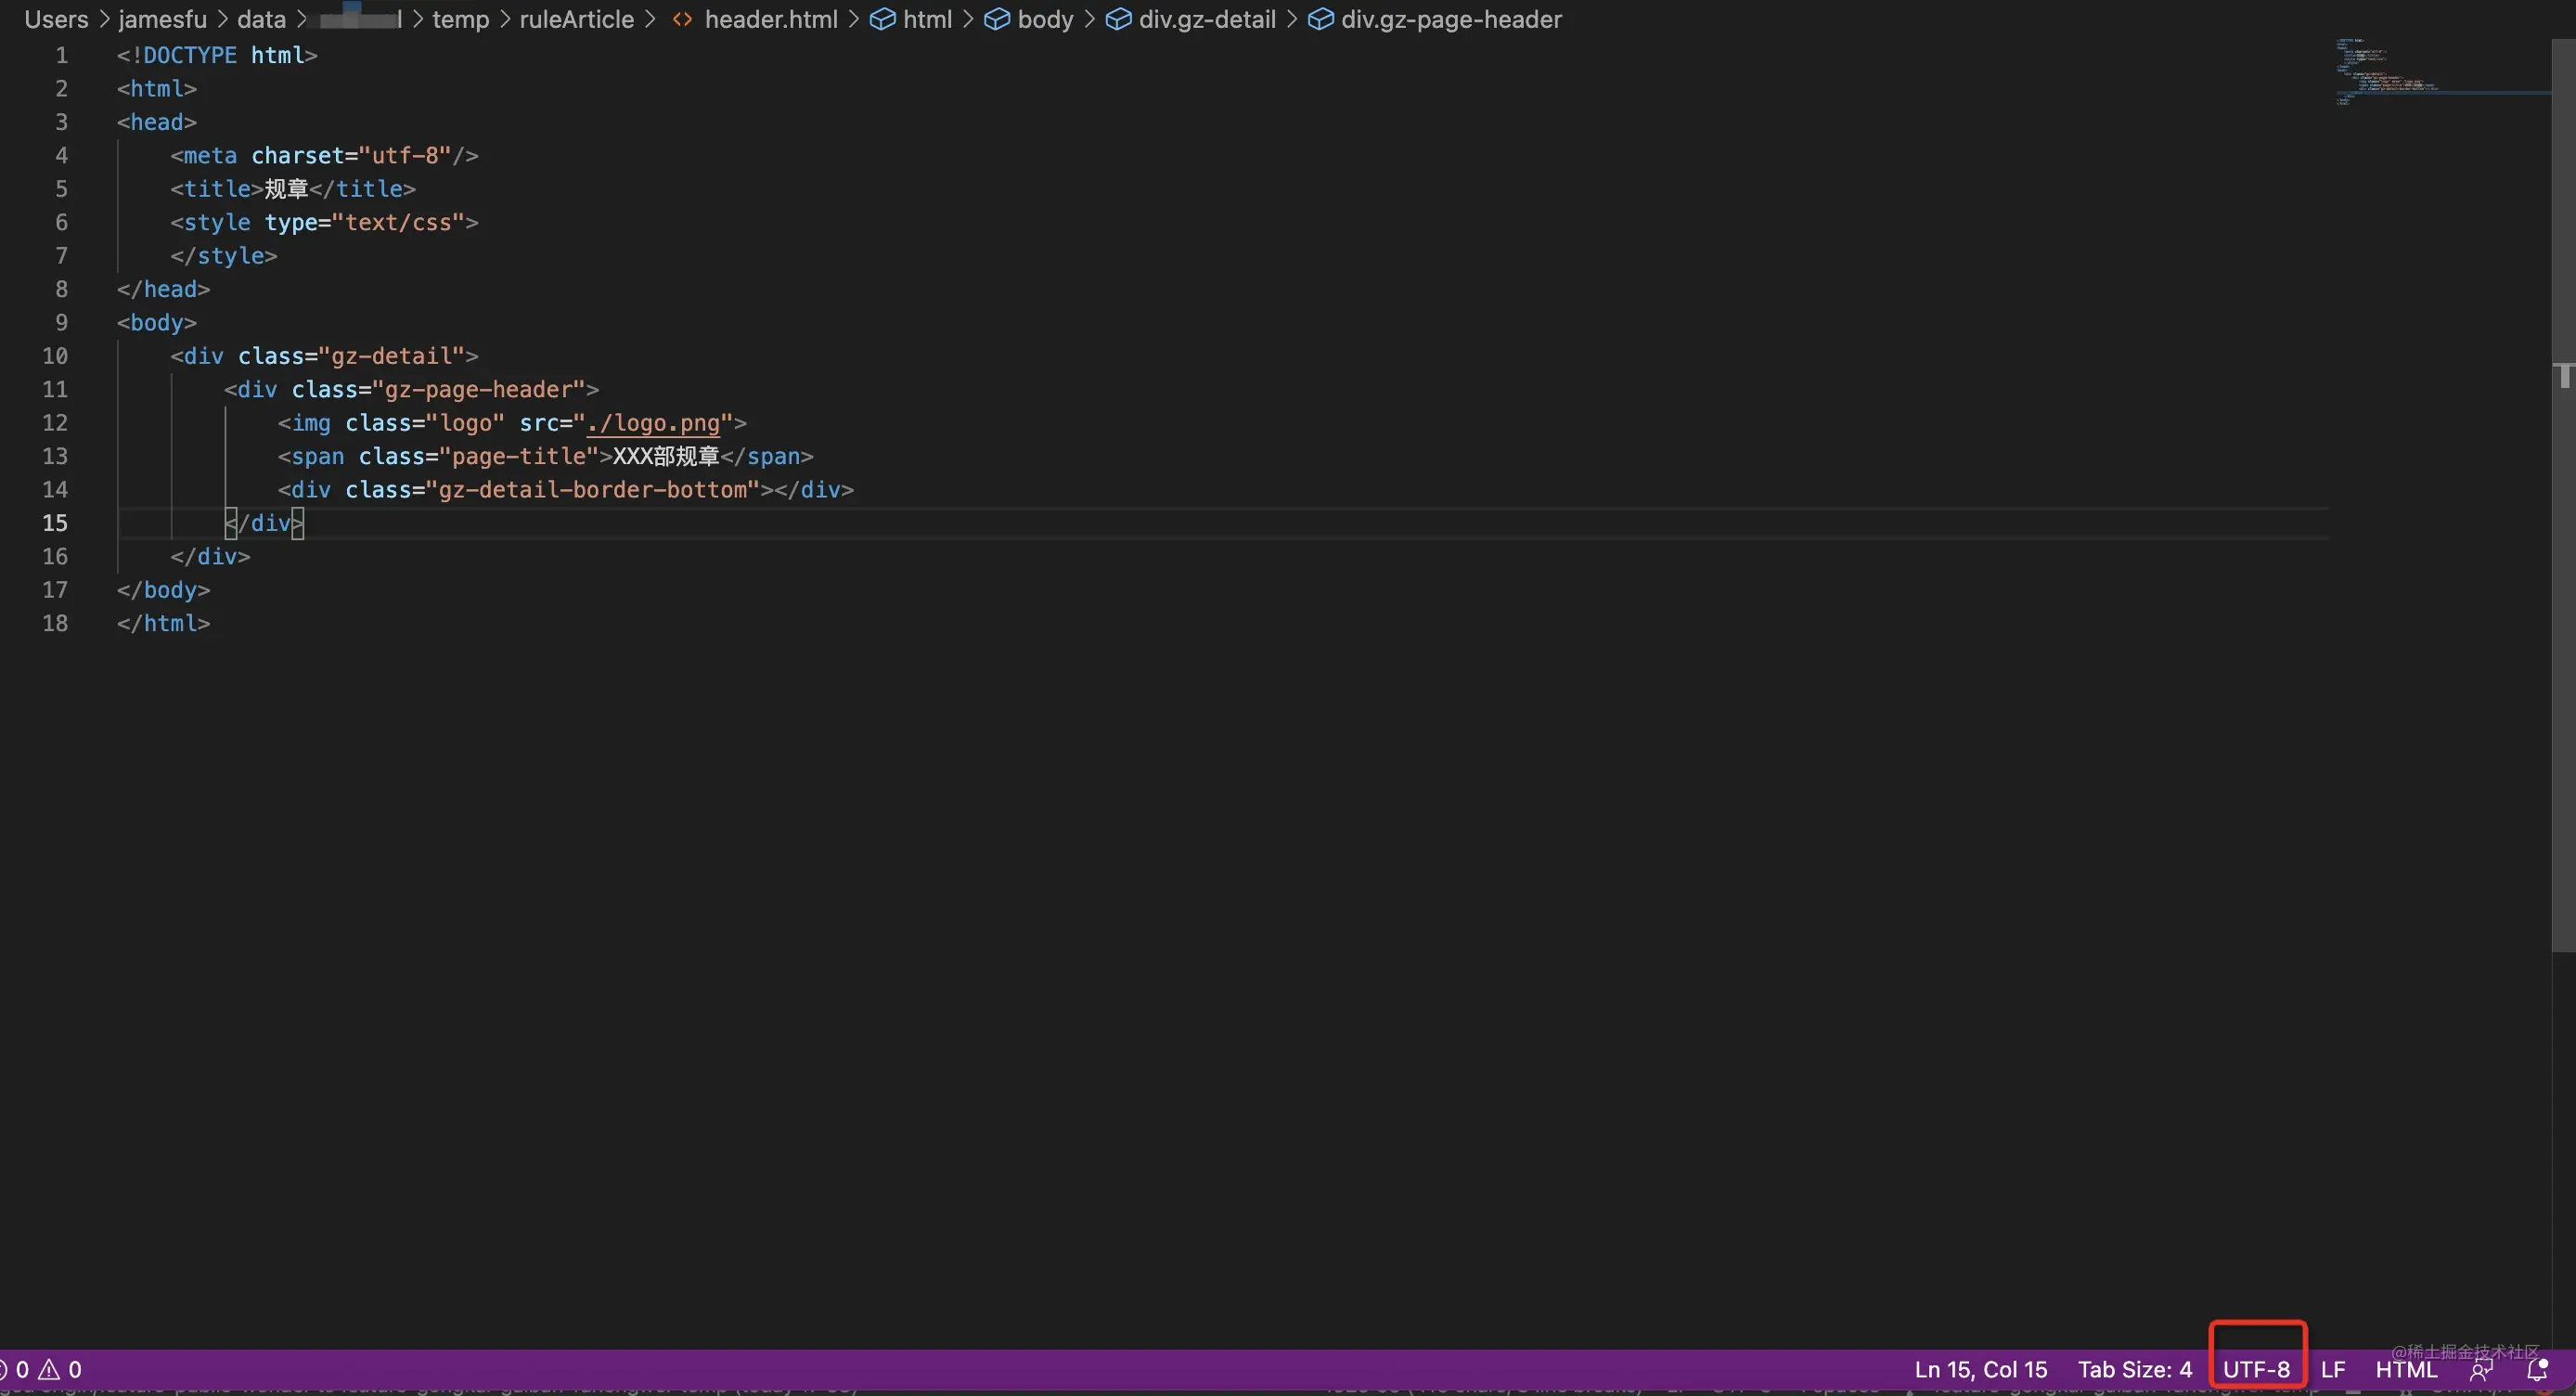
Task: Click Ln 15, Col 15 go-to-line indicator
Action: coord(1980,1369)
